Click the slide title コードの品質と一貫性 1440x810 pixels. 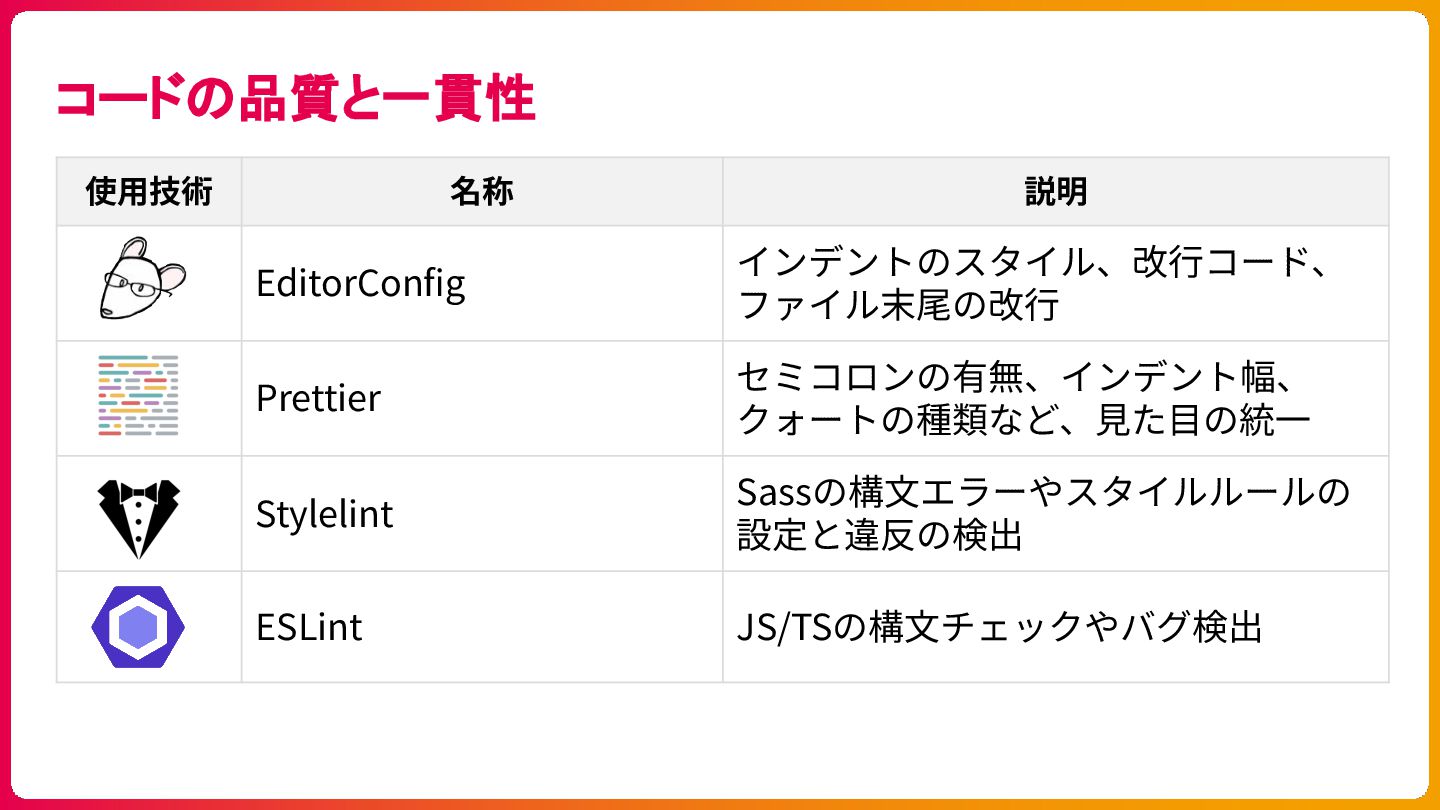tap(295, 100)
